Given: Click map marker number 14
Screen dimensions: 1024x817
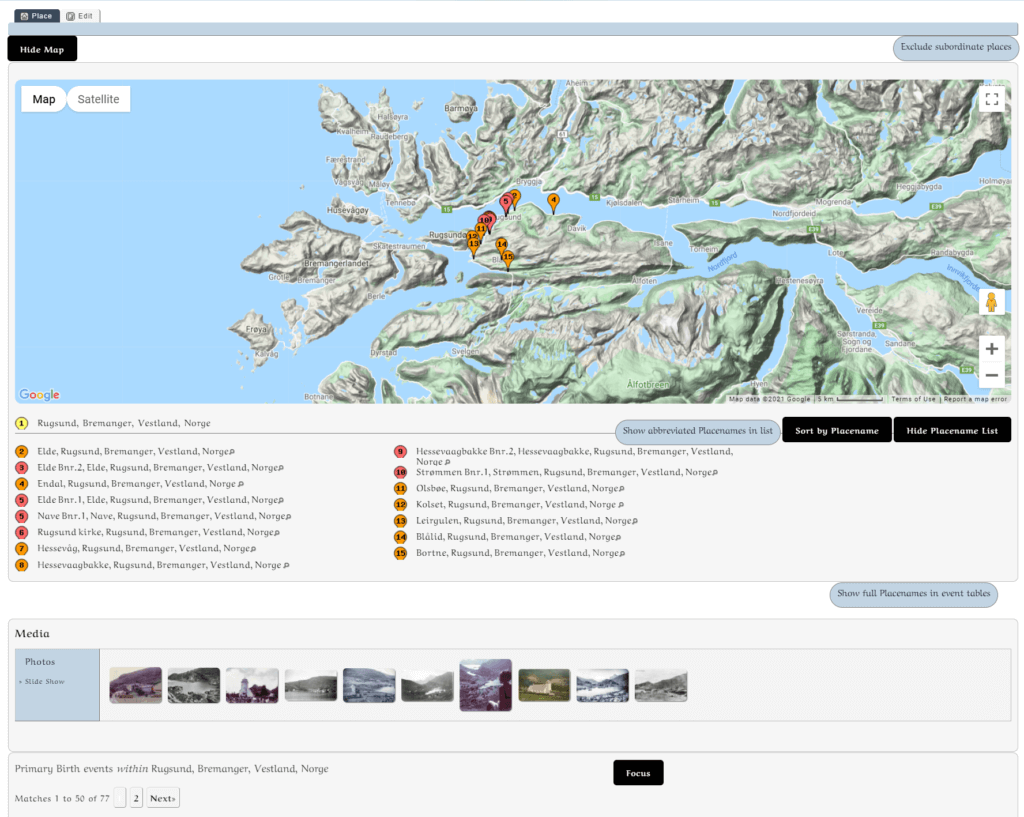Looking at the screenshot, I should coord(502,245).
